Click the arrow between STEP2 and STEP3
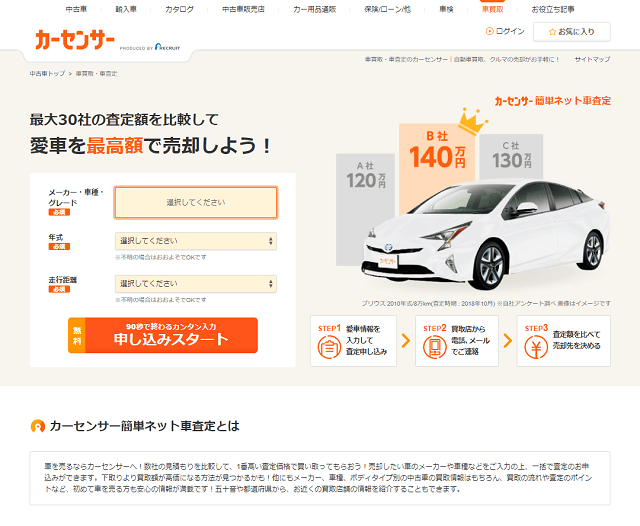 (x=507, y=340)
